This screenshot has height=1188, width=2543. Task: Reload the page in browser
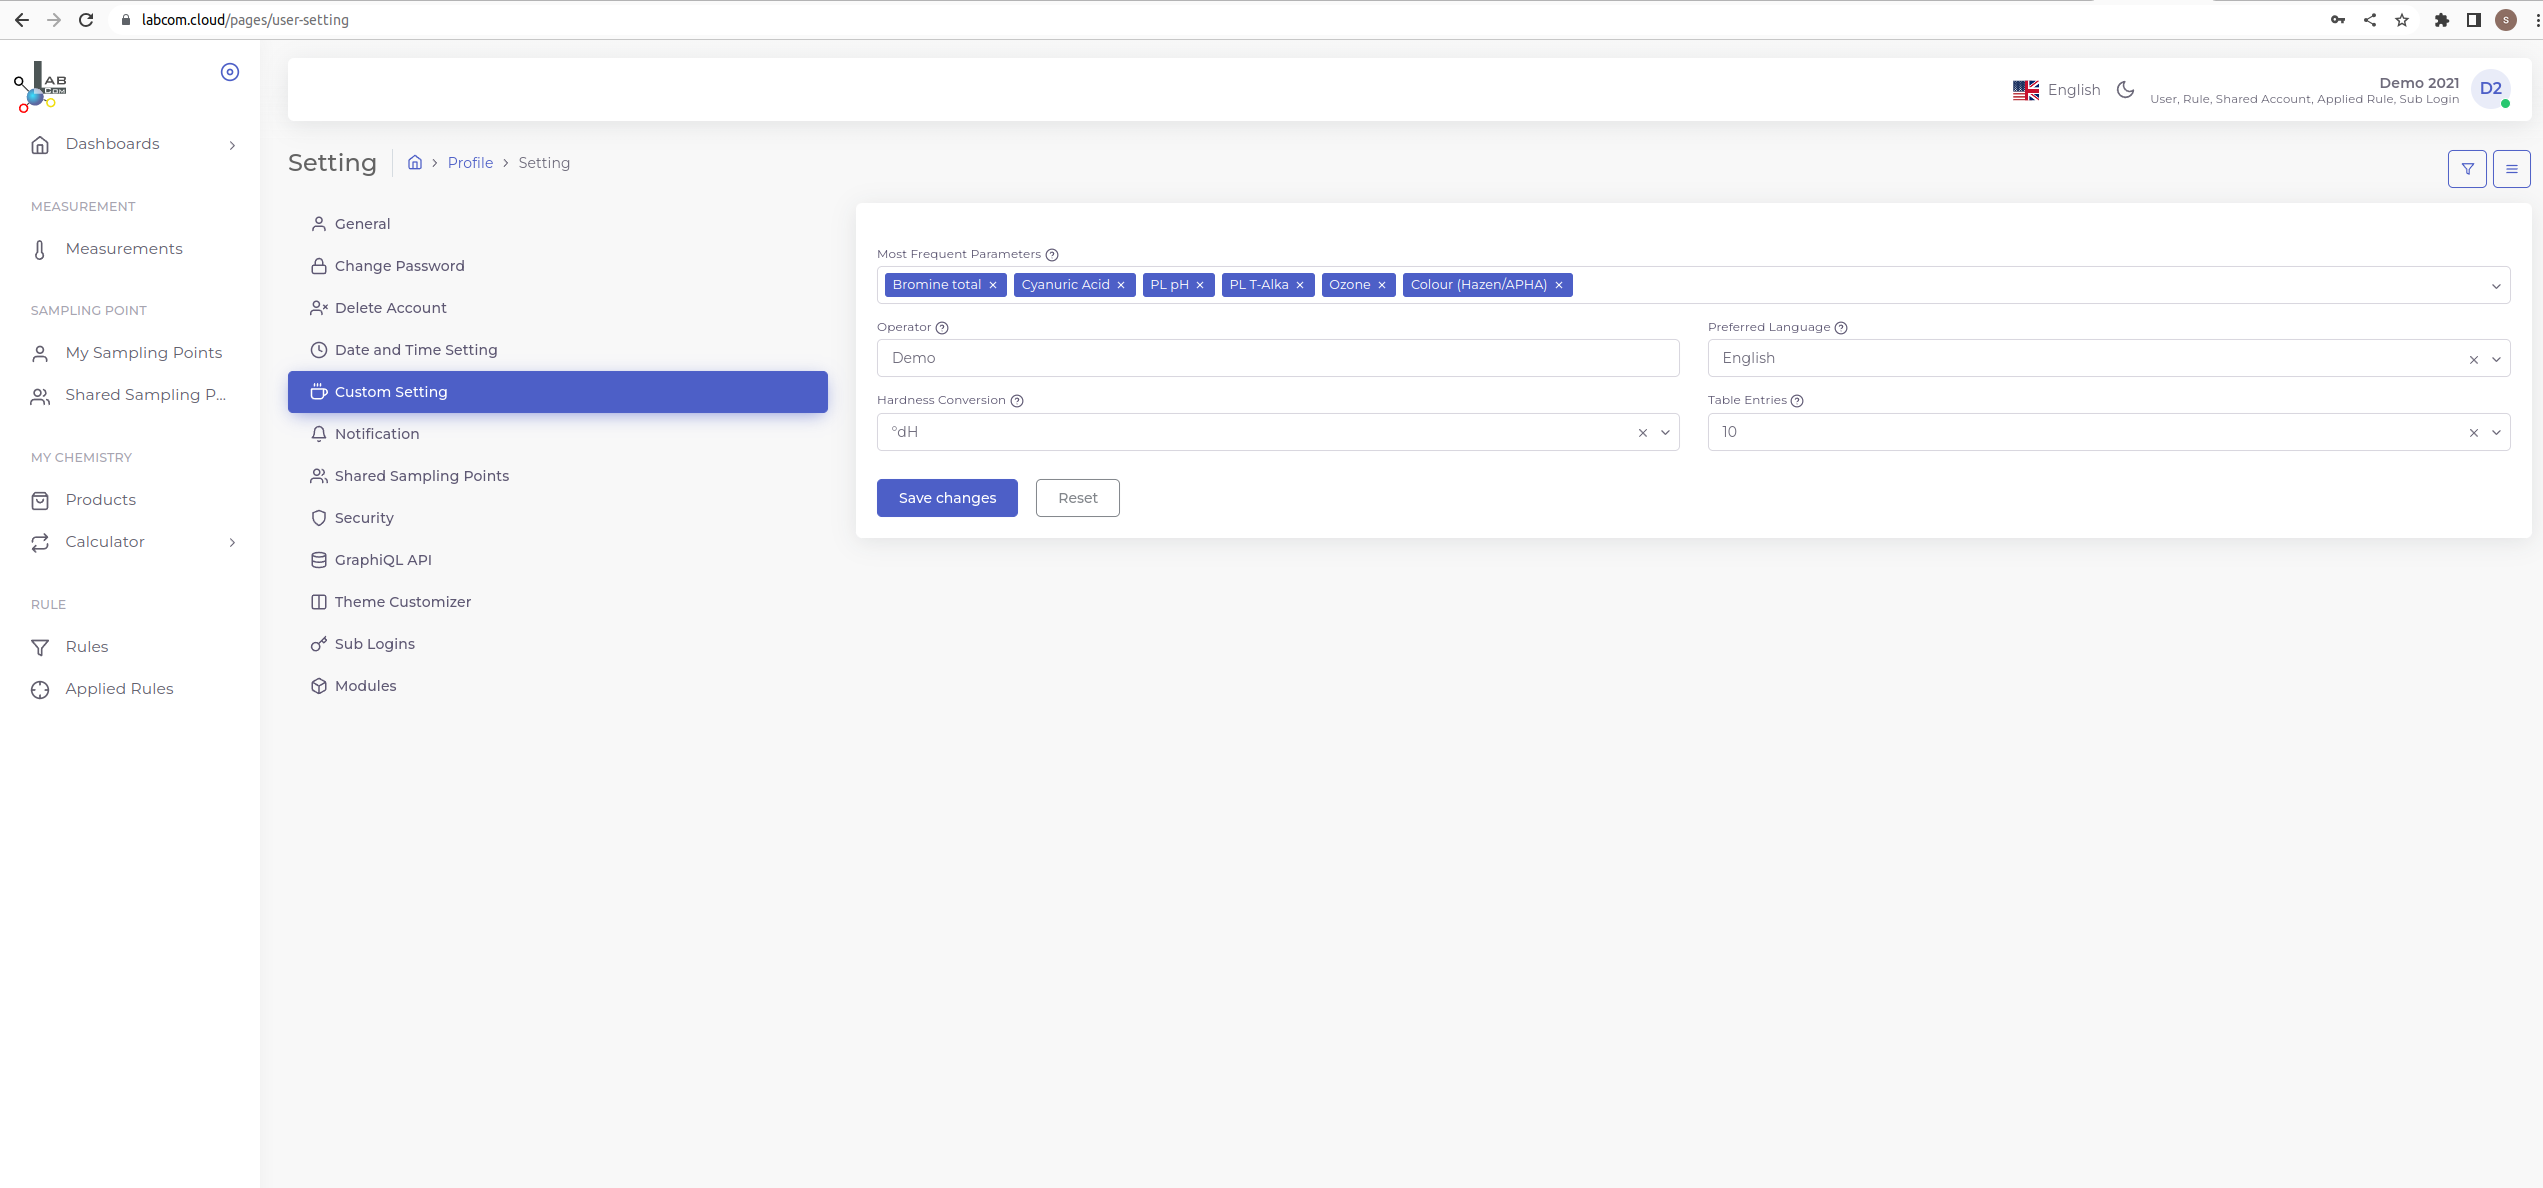86,20
